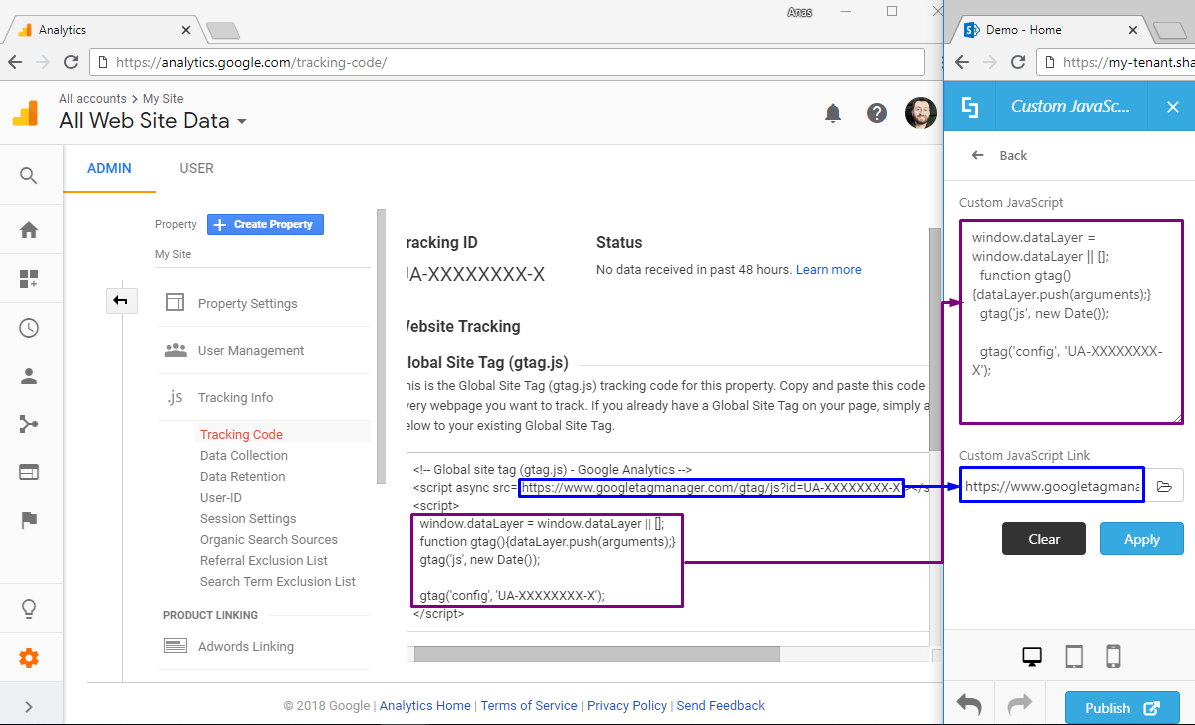Click Clear button
This screenshot has width=1195, height=725.
[x=1043, y=539]
